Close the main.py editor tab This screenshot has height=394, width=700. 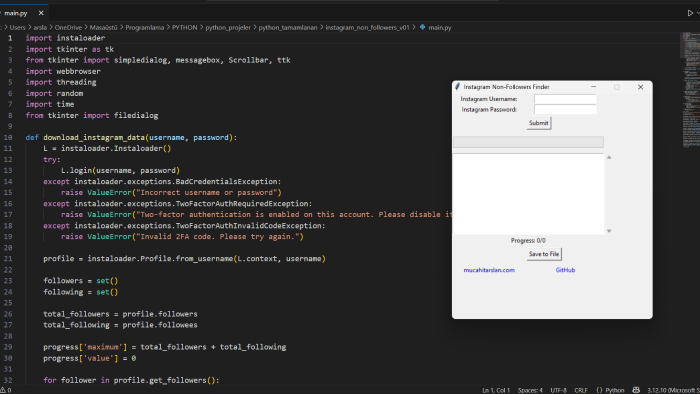(41, 13)
